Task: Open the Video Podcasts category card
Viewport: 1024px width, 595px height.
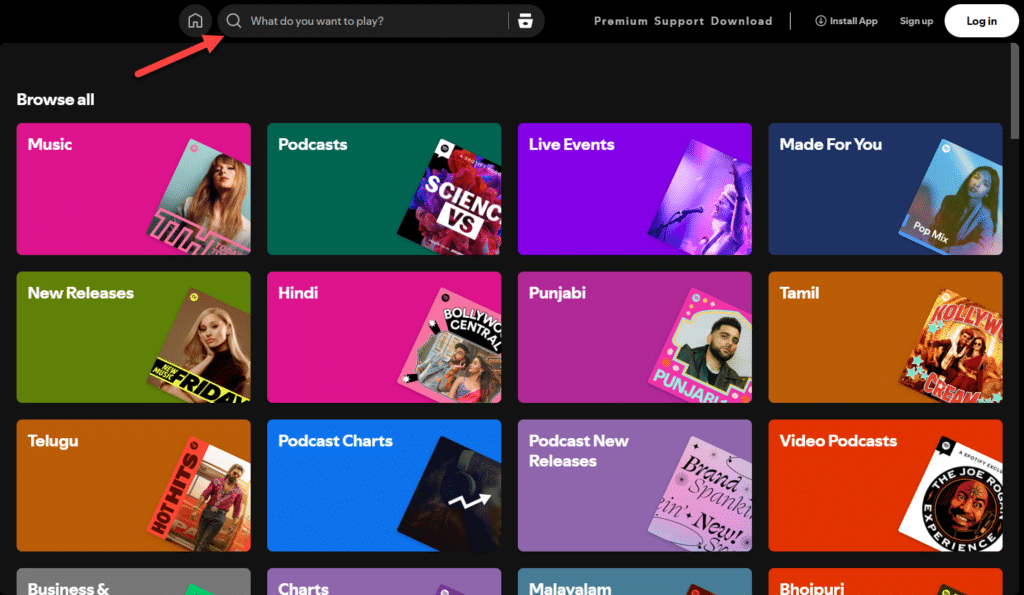Action: coord(885,485)
